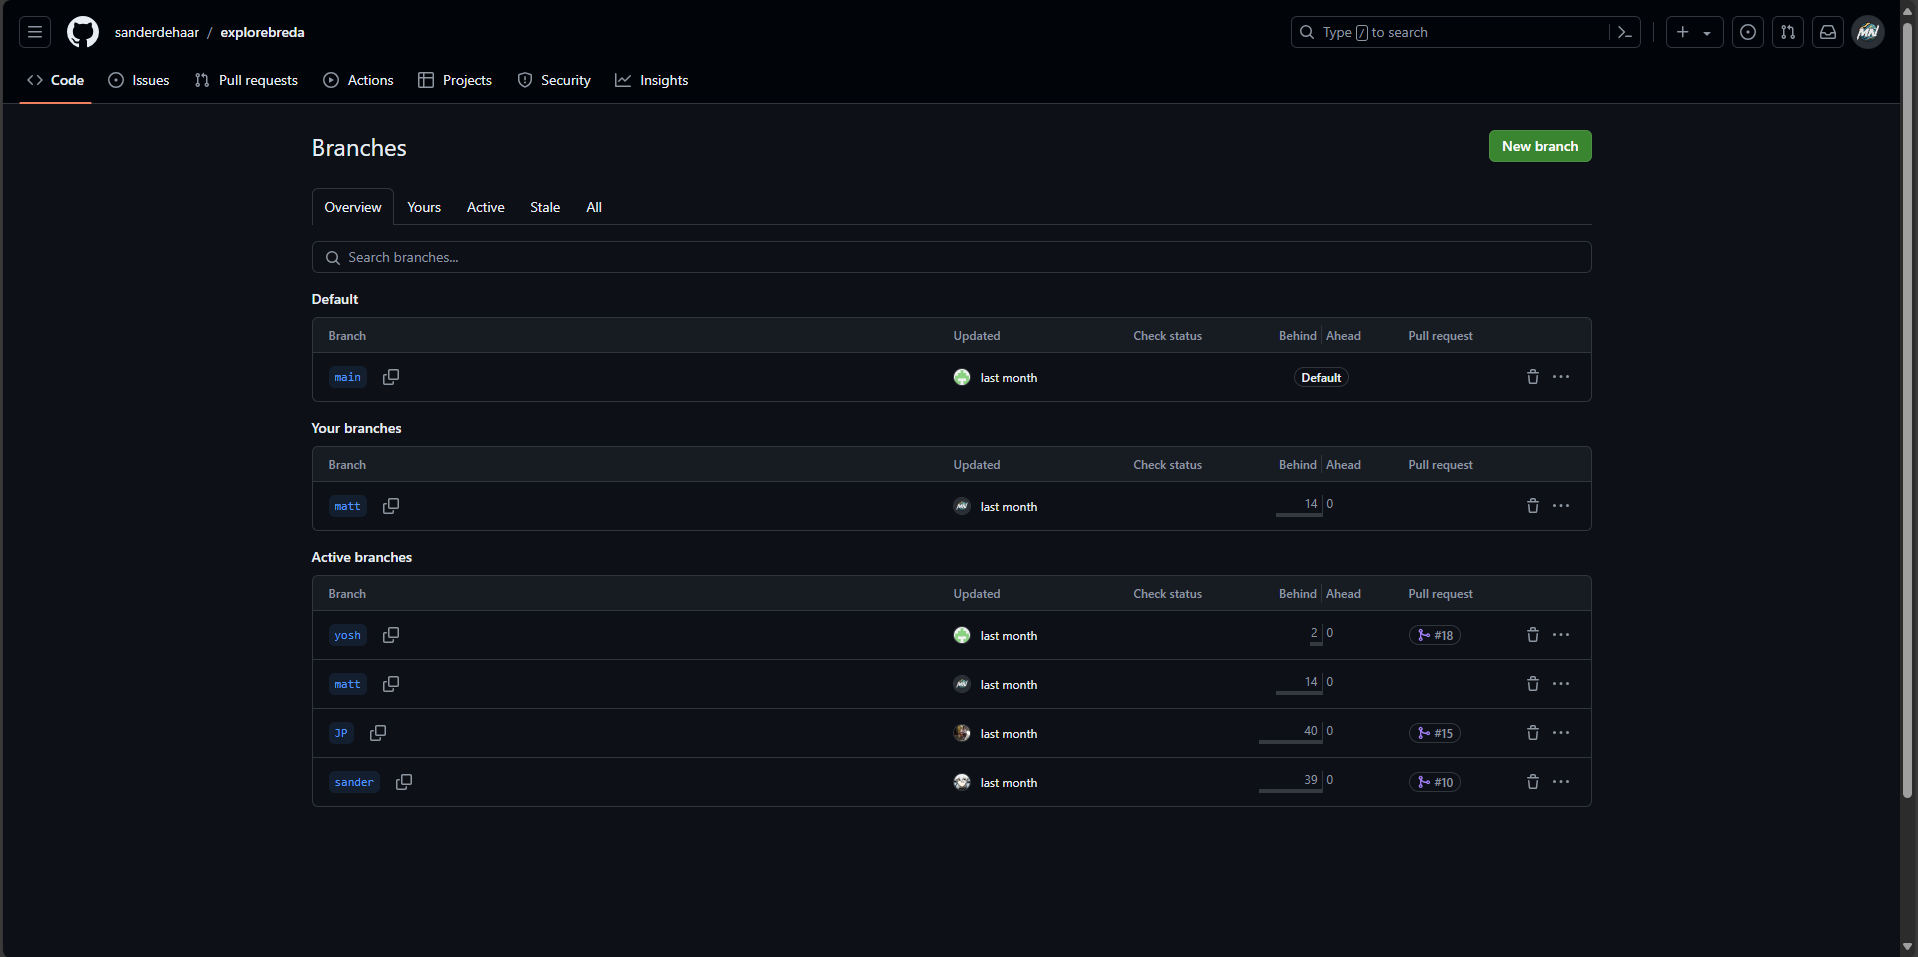Open more options menu for main branch

click(1561, 377)
